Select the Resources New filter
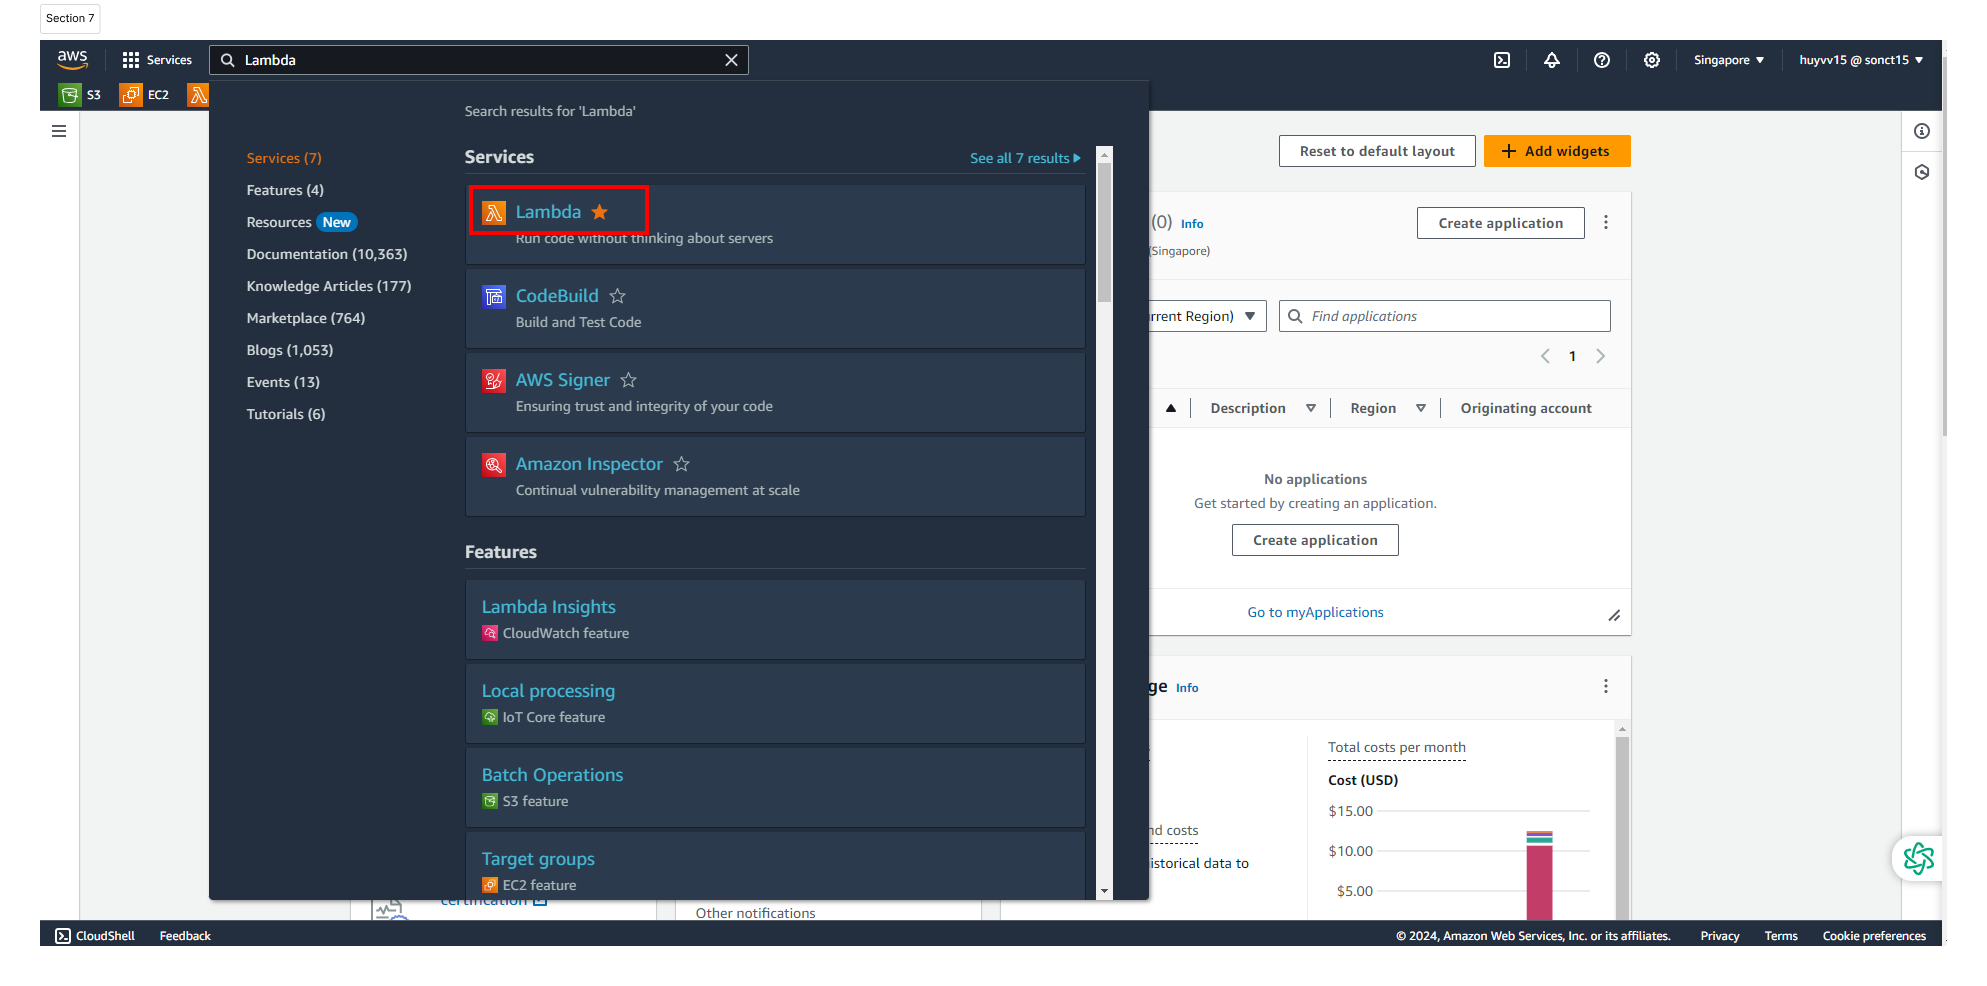The image size is (1987, 986). pyautogui.click(x=301, y=222)
